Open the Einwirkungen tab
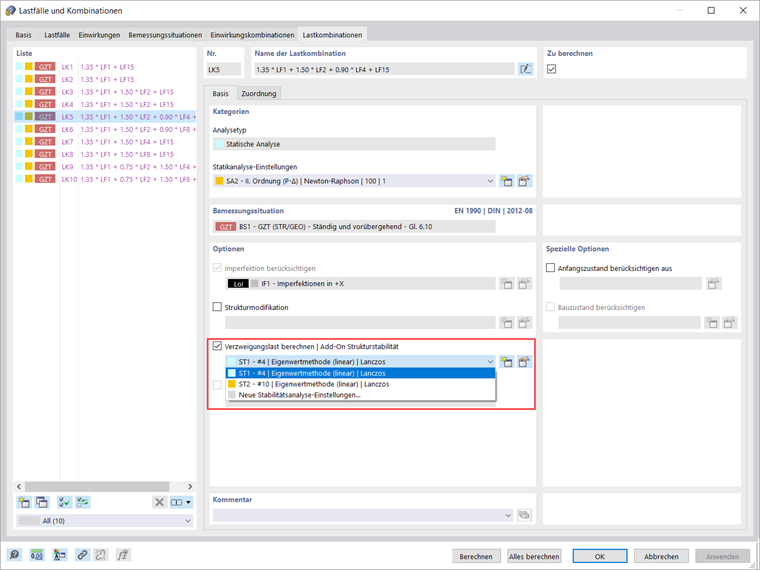Image resolution: width=760 pixels, height=570 pixels. coord(99,35)
